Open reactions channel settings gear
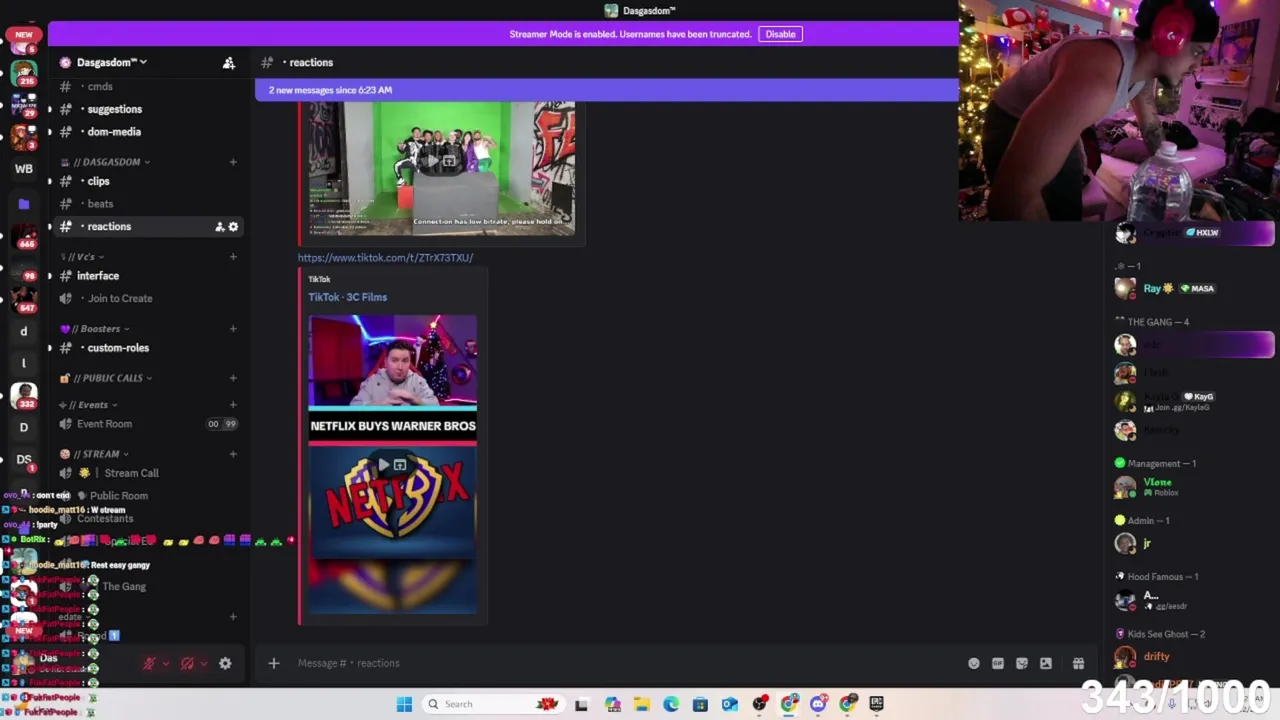This screenshot has height=720, width=1280. click(234, 227)
